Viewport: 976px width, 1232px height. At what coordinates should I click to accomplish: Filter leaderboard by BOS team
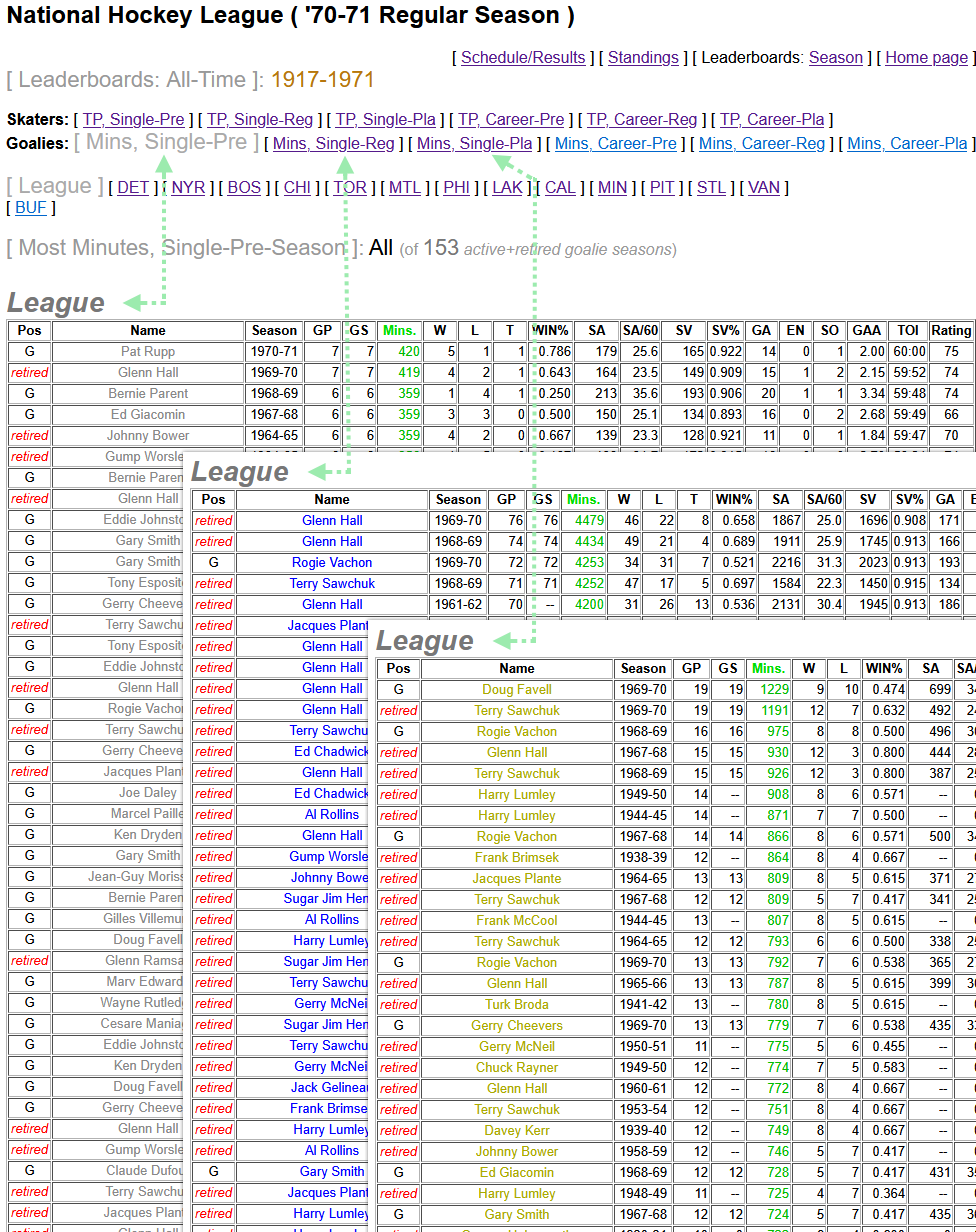[244, 188]
